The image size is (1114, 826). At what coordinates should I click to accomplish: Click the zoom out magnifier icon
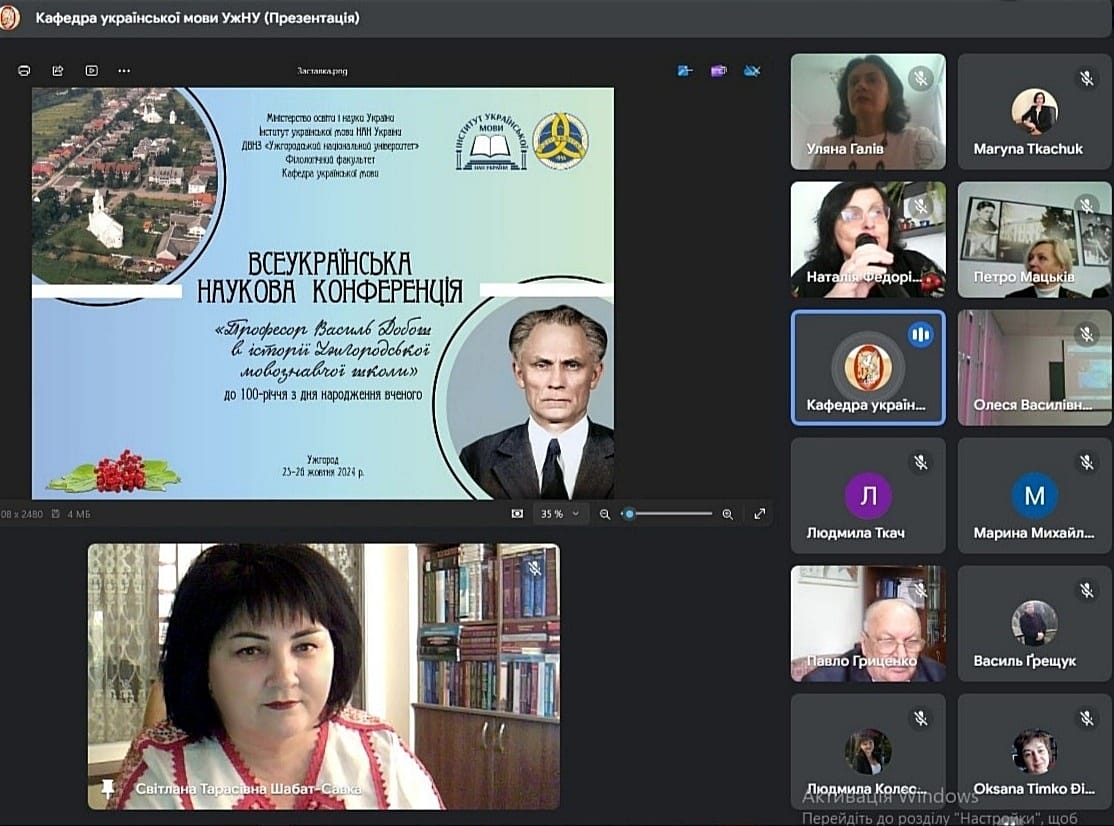605,514
